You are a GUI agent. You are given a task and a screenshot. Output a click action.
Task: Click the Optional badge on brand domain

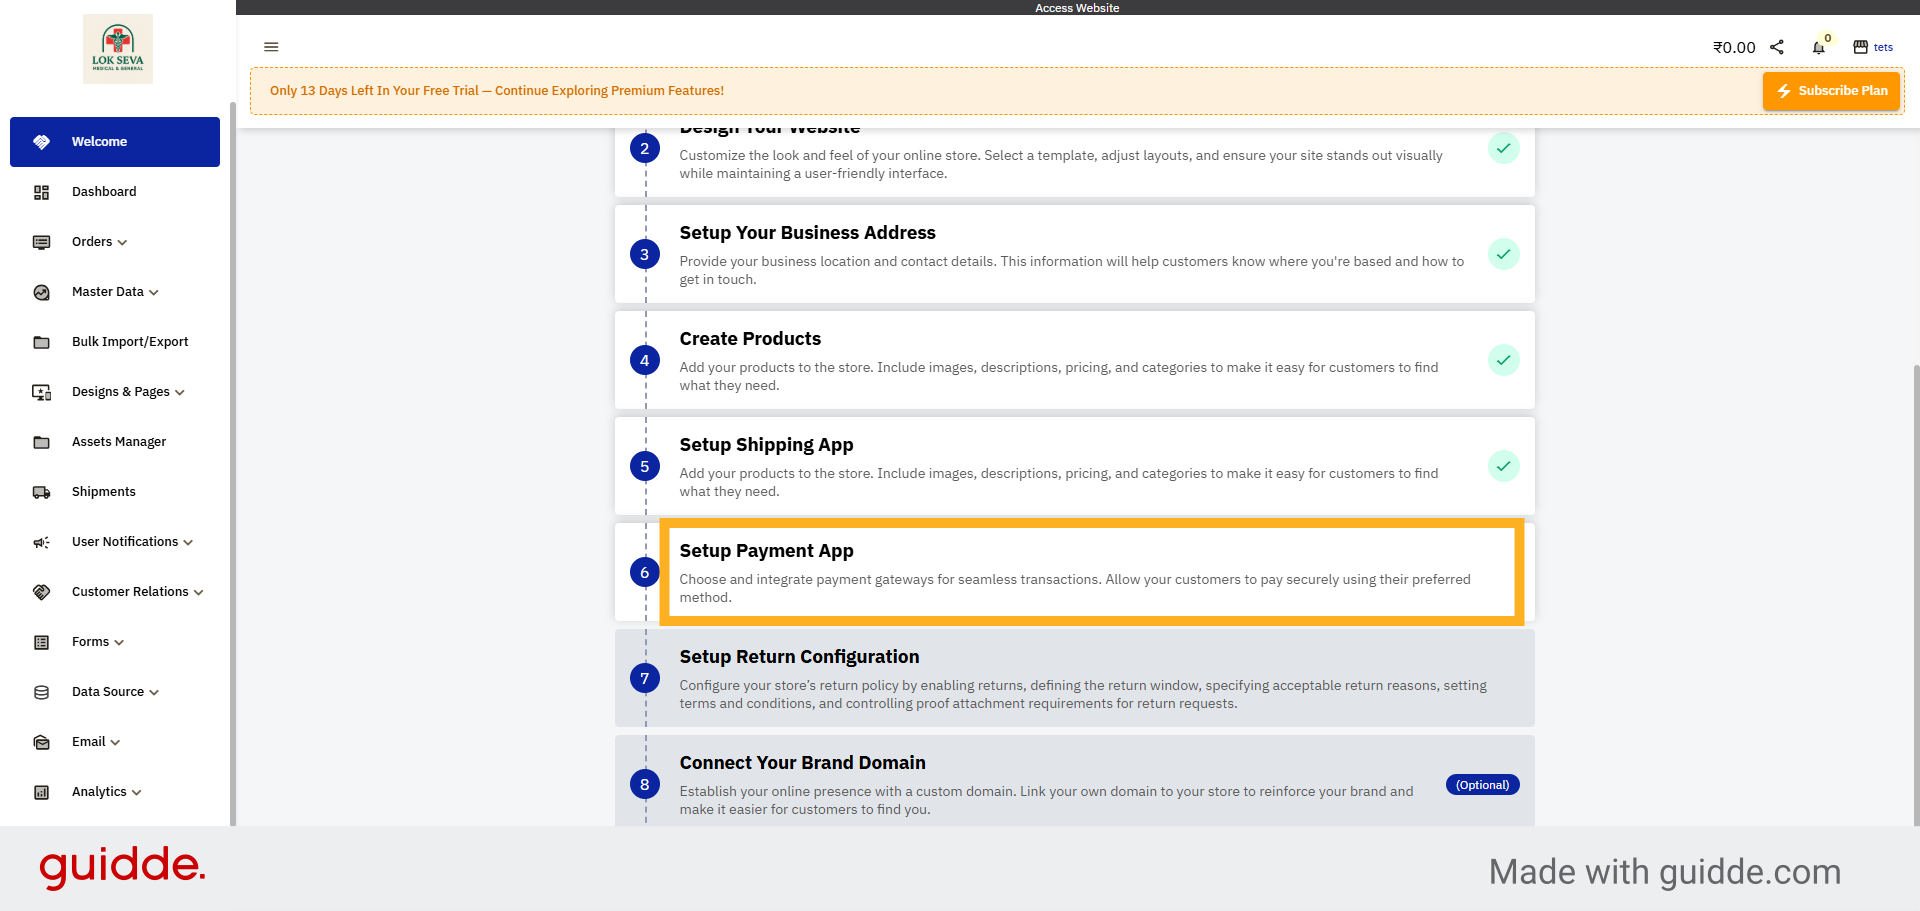[x=1482, y=785]
